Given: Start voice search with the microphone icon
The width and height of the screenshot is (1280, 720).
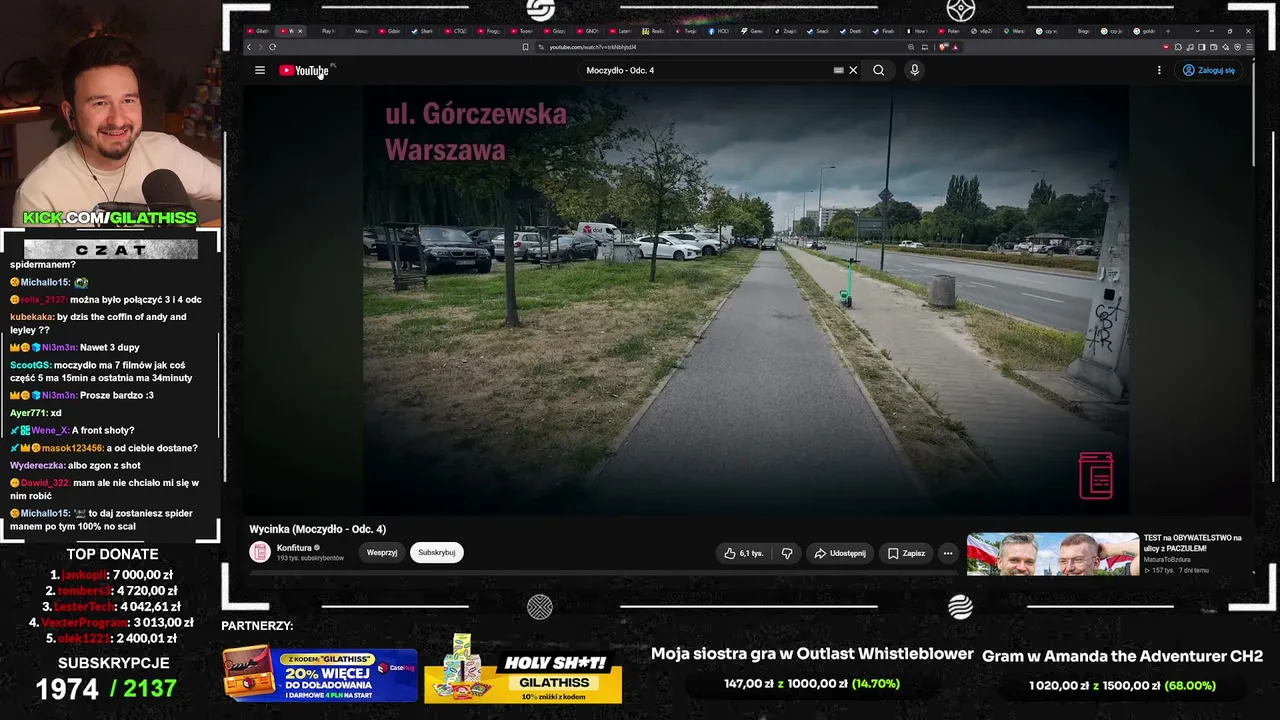Looking at the screenshot, I should pos(914,70).
